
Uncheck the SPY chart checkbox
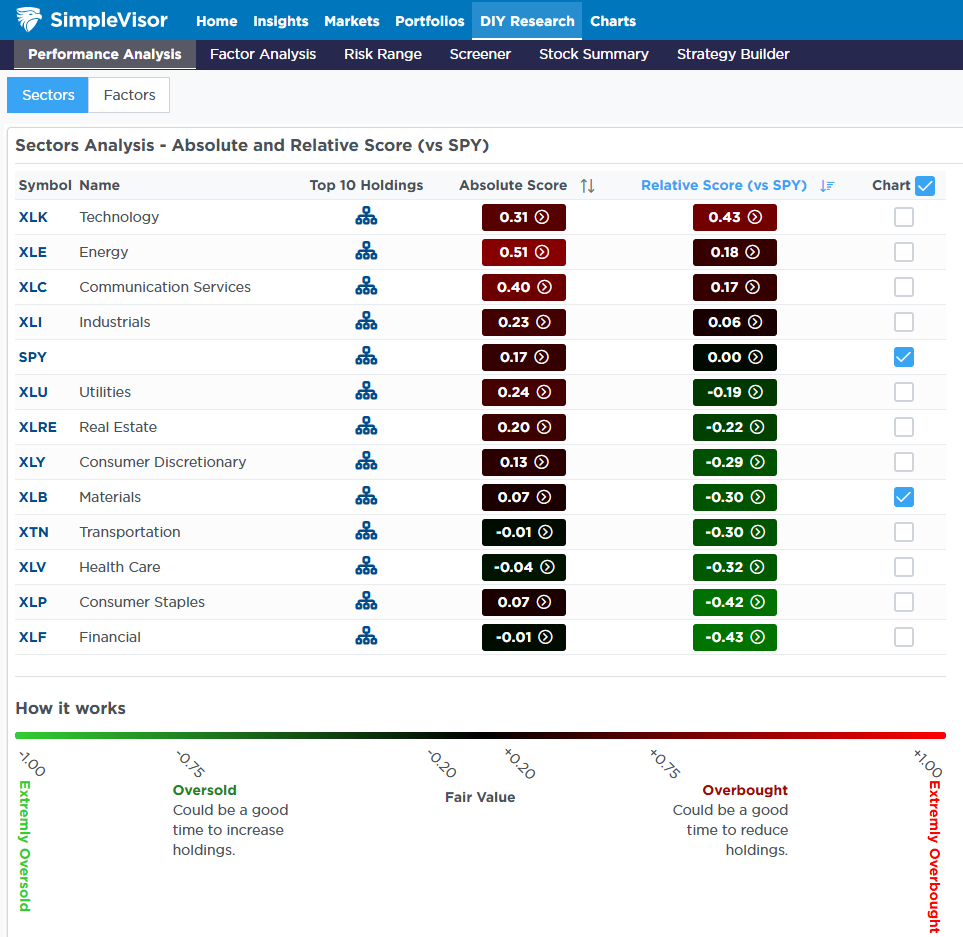pyautogui.click(x=903, y=357)
